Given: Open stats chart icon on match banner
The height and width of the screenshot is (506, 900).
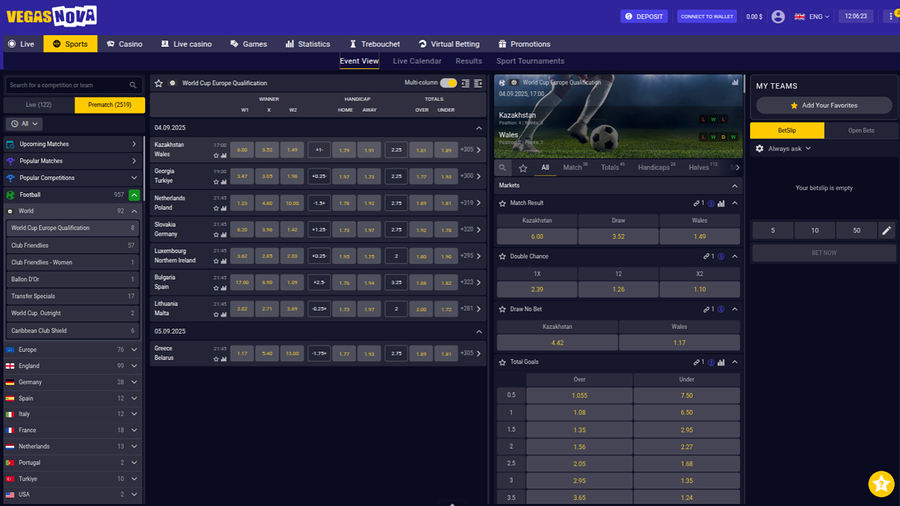Looking at the screenshot, I should coord(735,83).
